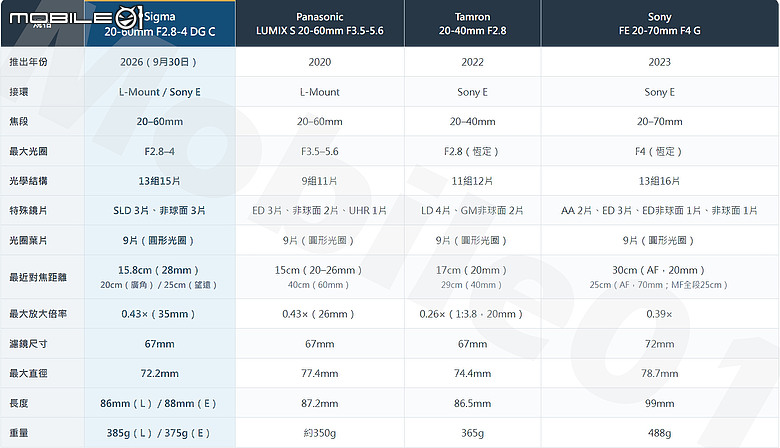Viewport: 780px width, 448px height.
Task: Select the 光學結構 row label
Action: point(28,181)
